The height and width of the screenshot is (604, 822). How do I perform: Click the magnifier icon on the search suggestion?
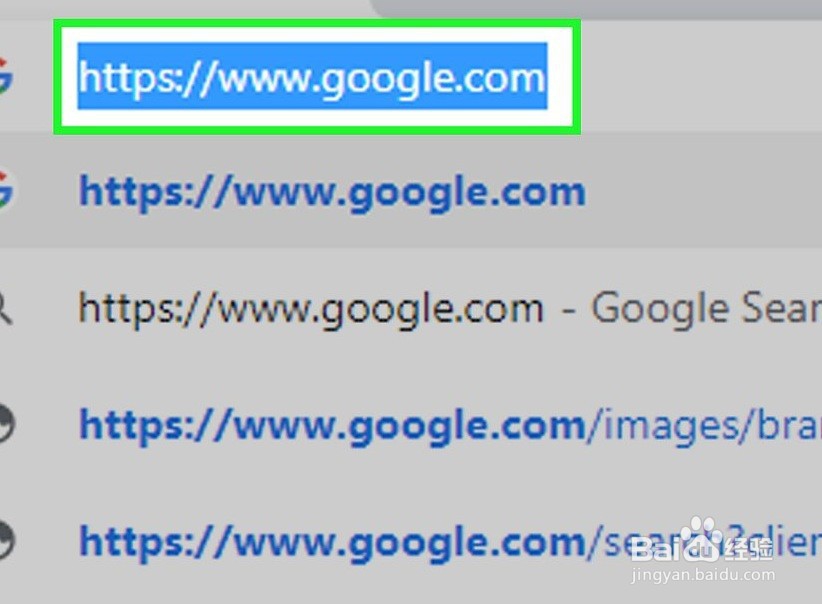[x=5, y=309]
